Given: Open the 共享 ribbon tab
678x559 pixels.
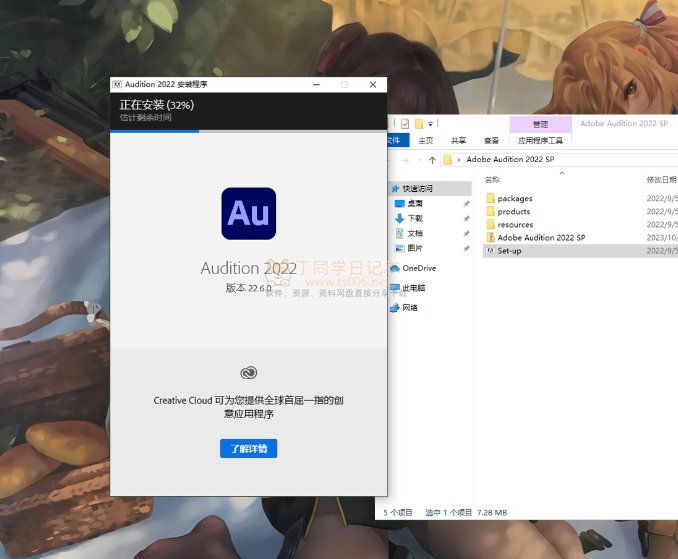Looking at the screenshot, I should tap(458, 141).
